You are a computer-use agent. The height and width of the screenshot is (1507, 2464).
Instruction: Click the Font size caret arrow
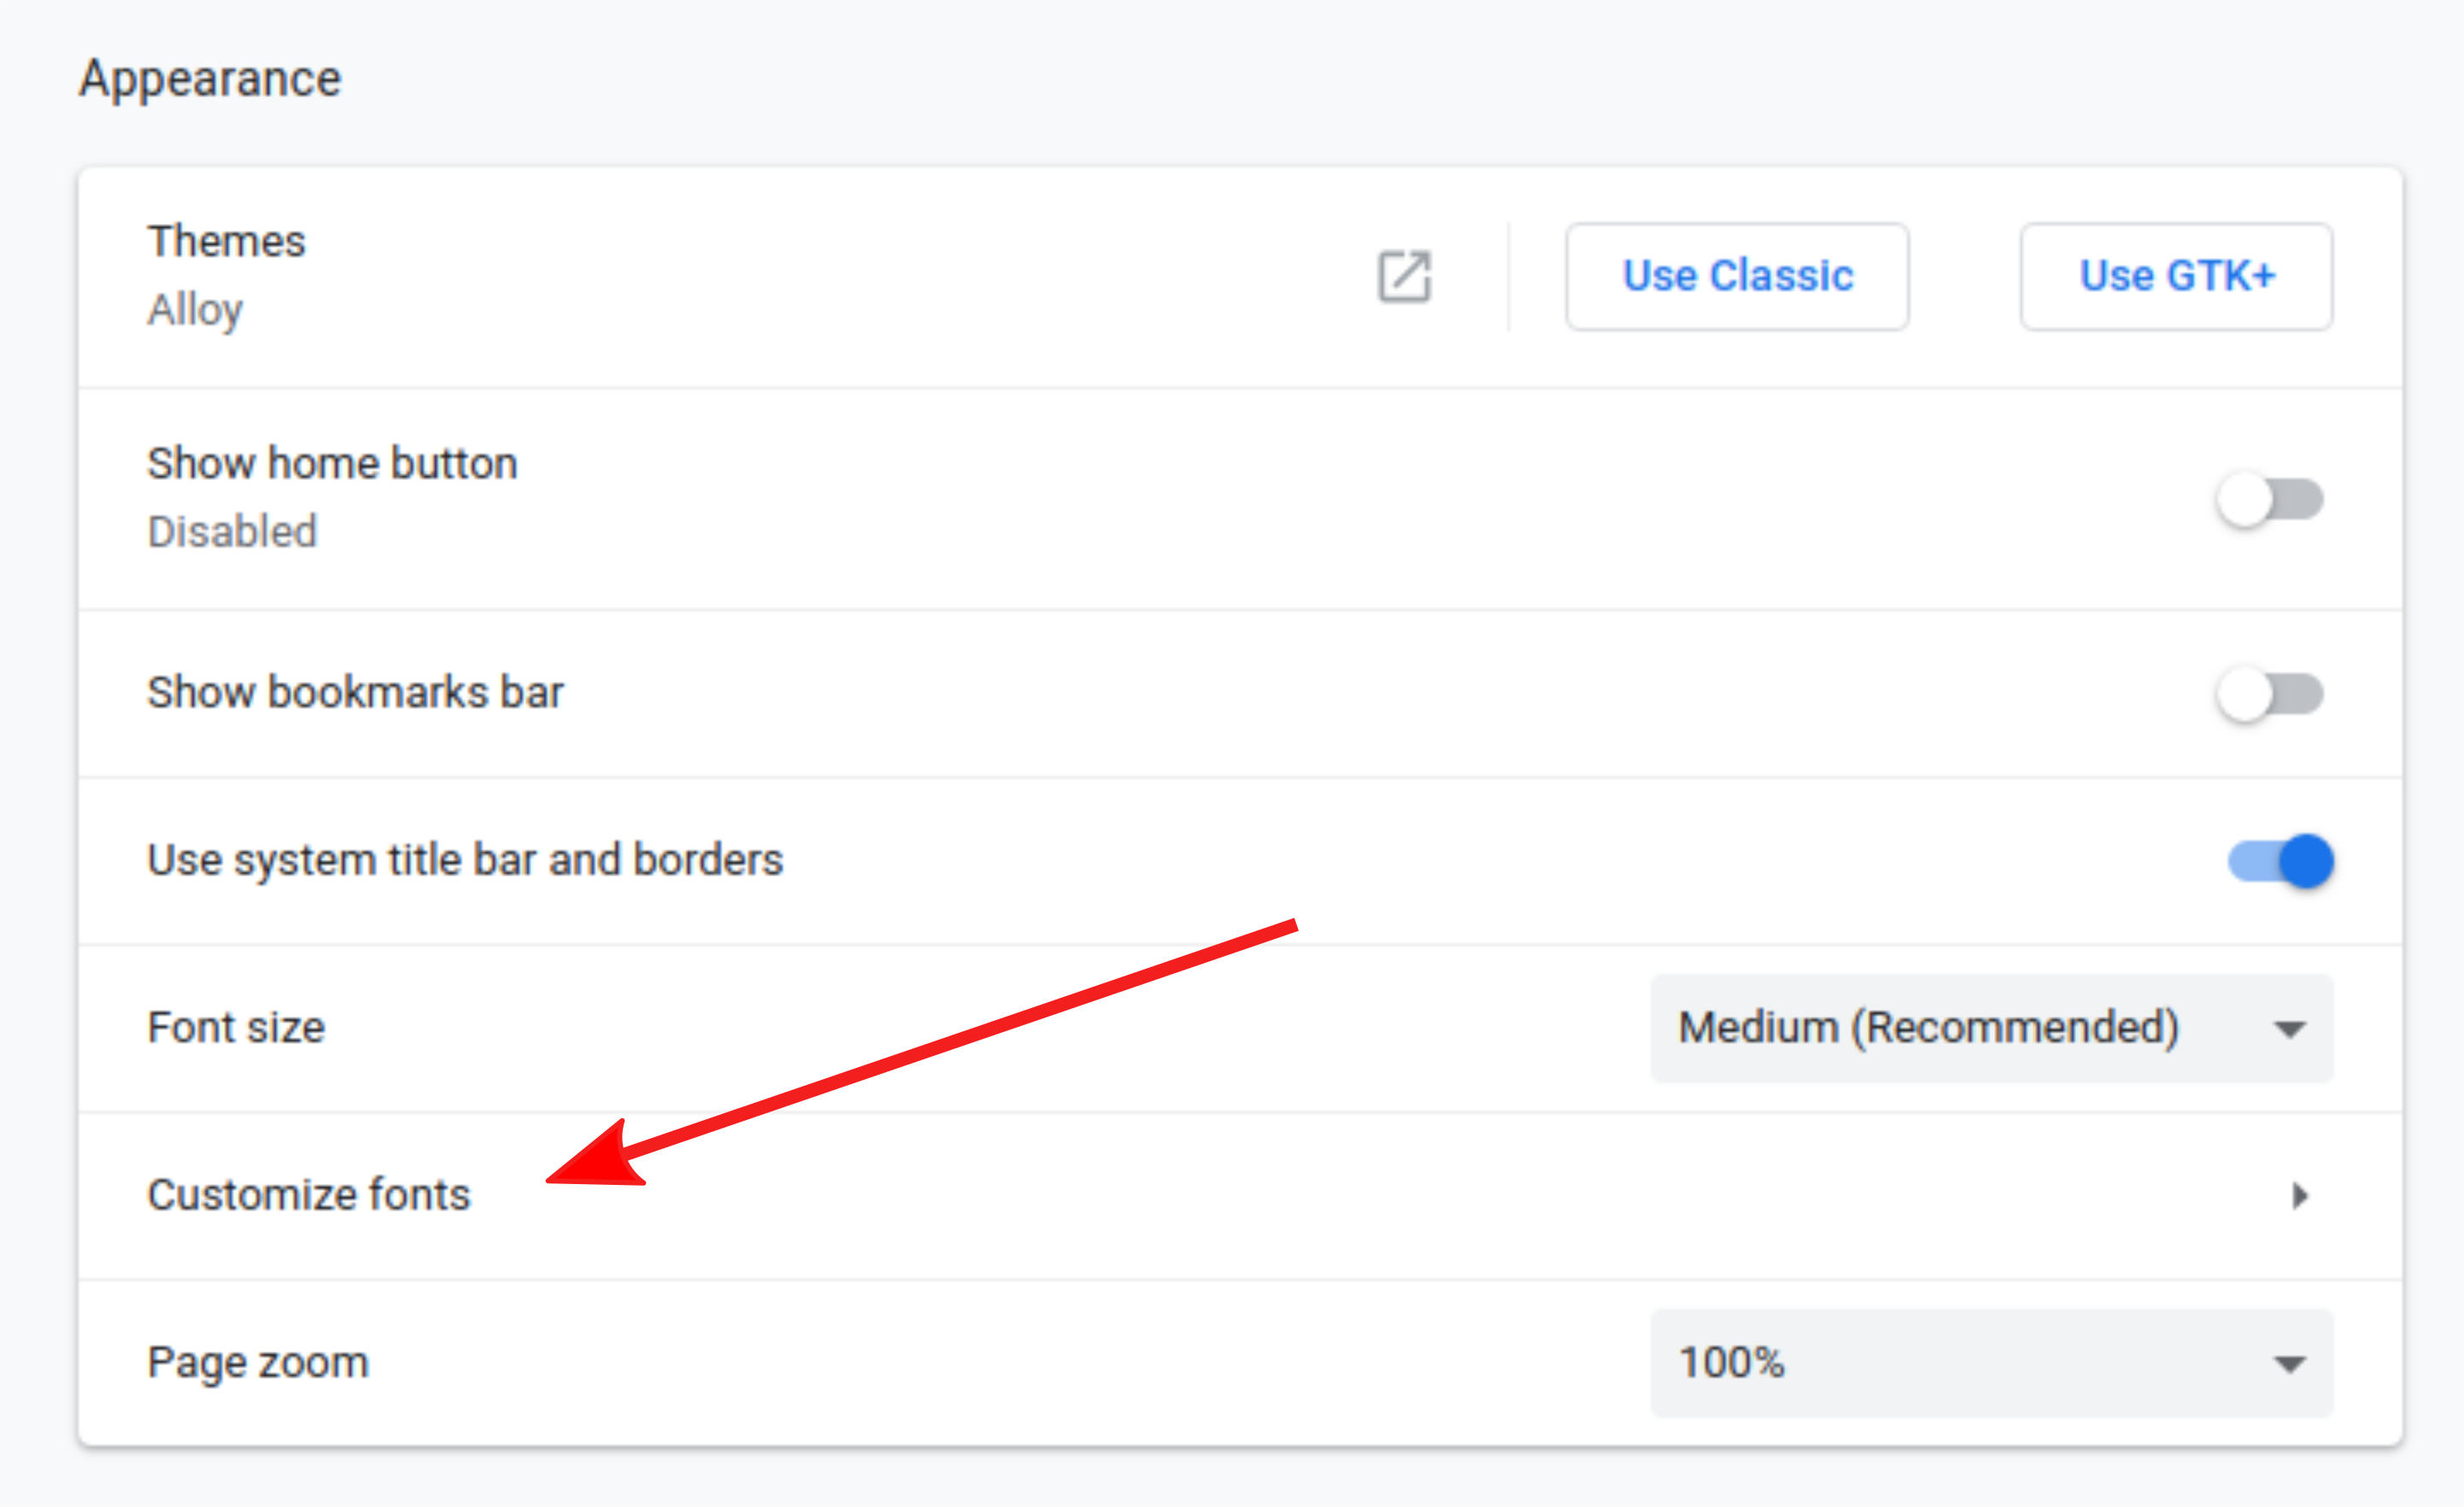(2289, 1029)
